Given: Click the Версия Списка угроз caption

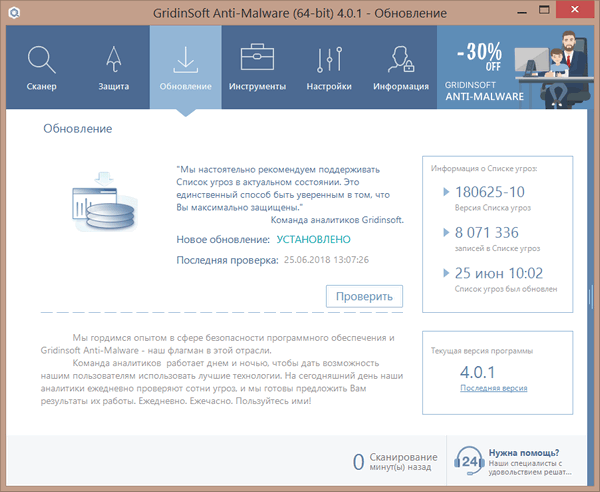Looking at the screenshot, I should point(492,208).
